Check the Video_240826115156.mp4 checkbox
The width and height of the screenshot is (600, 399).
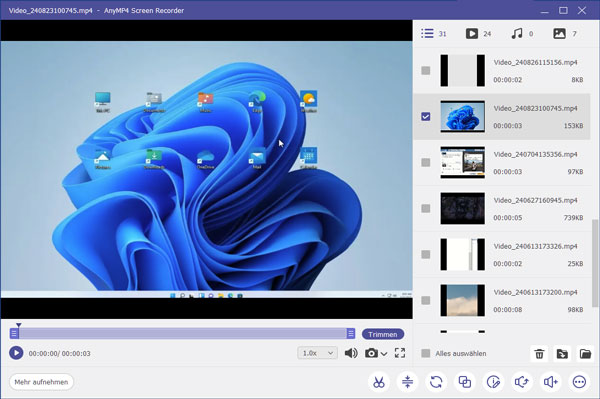point(426,71)
